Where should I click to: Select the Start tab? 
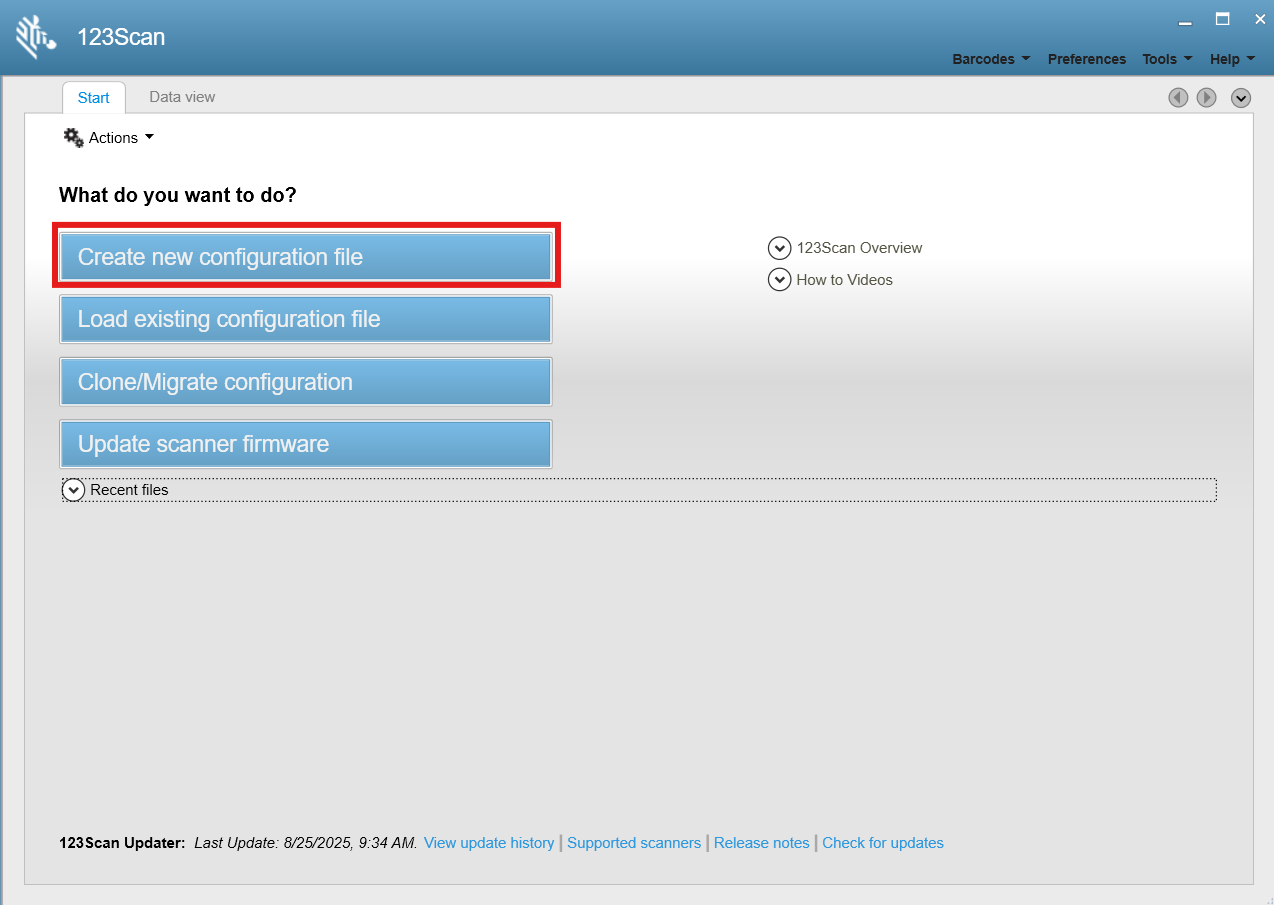click(94, 98)
